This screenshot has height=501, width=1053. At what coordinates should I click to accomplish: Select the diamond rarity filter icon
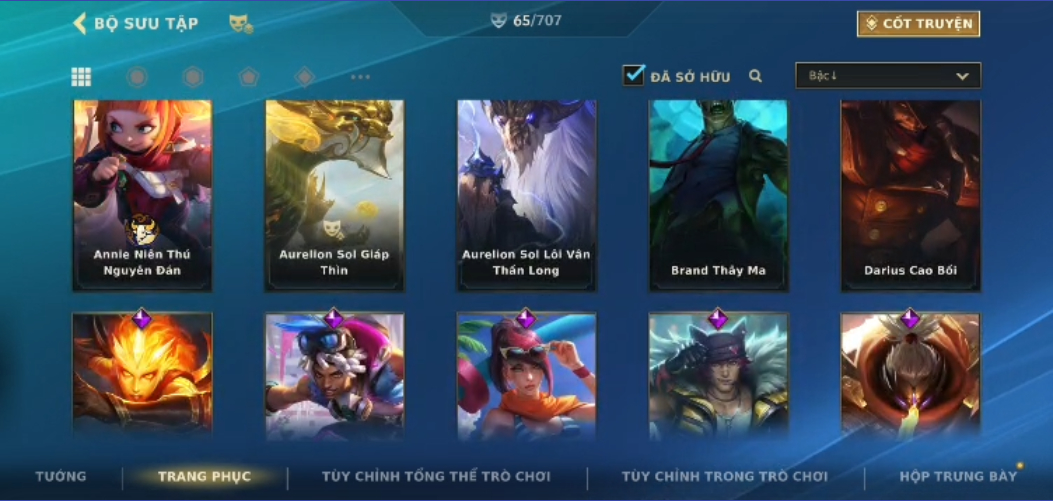pos(304,77)
